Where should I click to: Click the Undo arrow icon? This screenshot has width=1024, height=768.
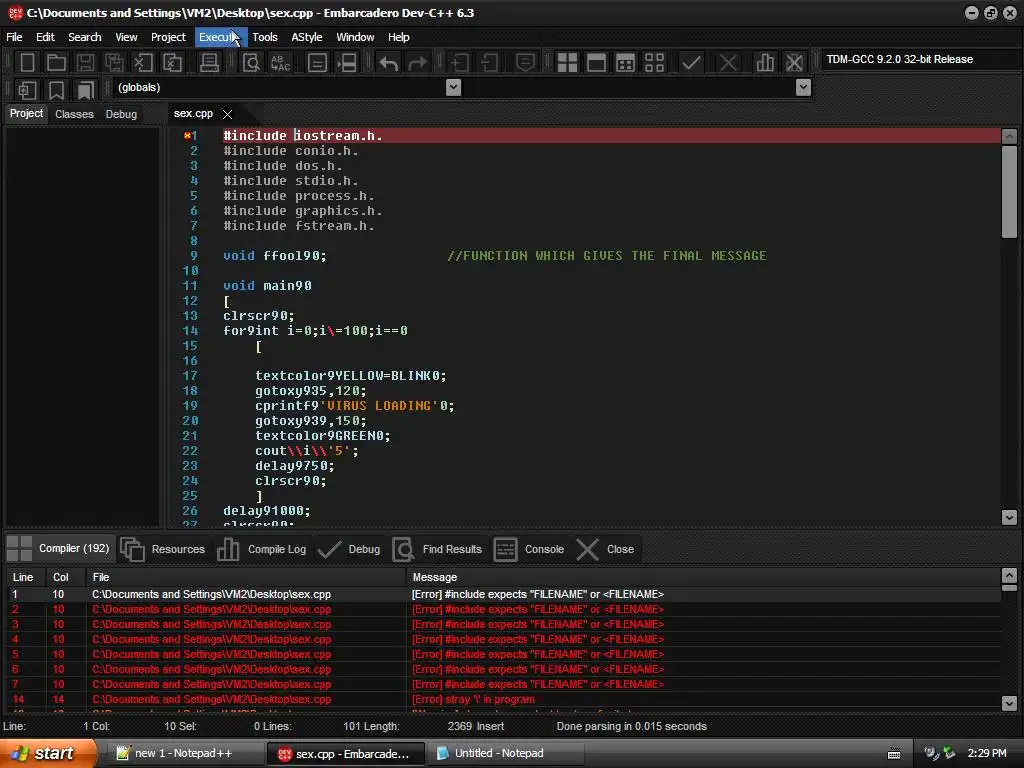[x=388, y=63]
